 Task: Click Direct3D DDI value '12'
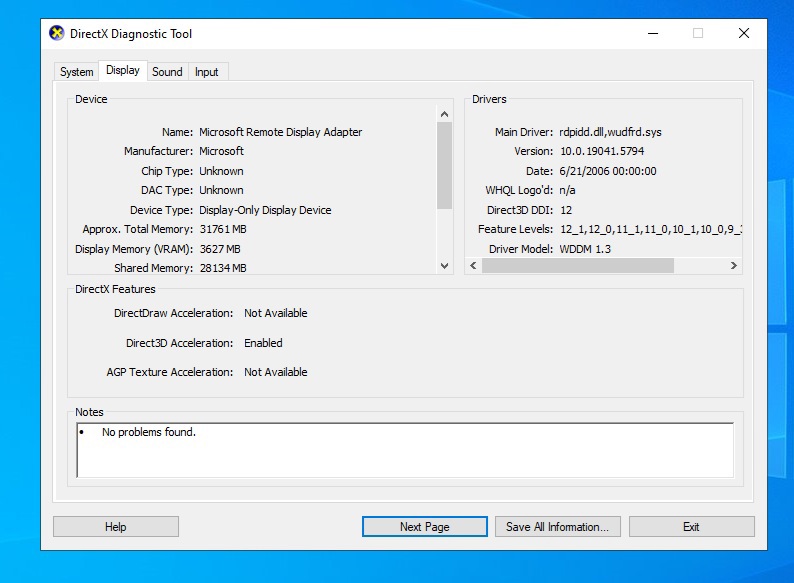point(566,210)
